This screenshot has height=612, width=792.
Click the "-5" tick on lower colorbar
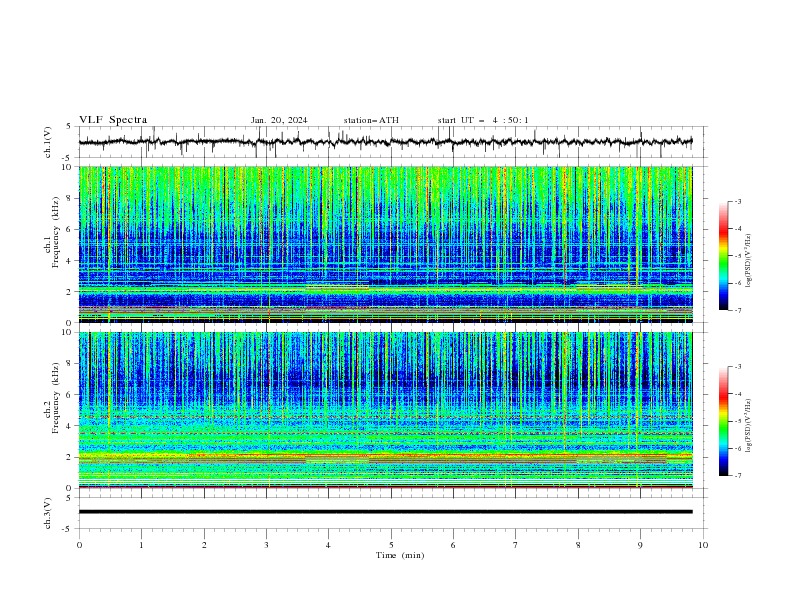[x=738, y=421]
